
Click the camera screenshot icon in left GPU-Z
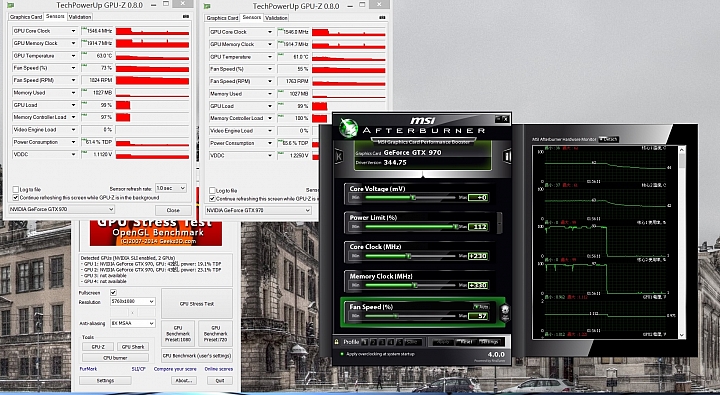click(x=186, y=17)
